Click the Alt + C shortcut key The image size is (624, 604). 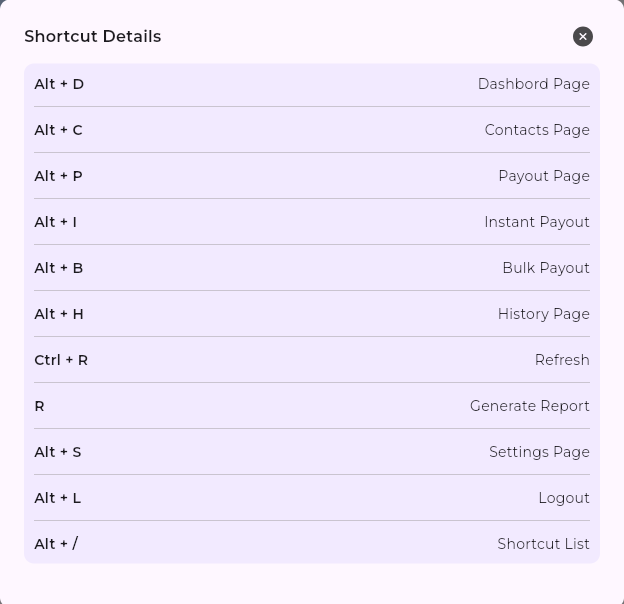pos(58,130)
